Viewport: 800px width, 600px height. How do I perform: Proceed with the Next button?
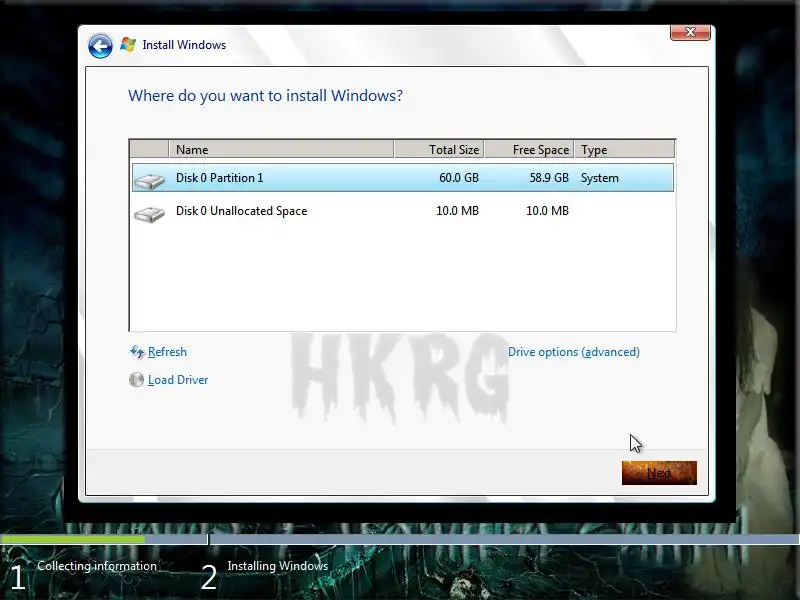pyautogui.click(x=659, y=473)
